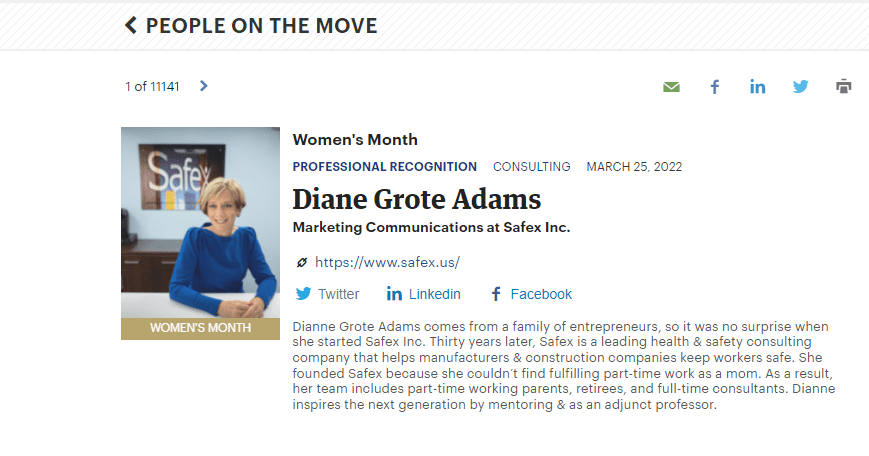
Task: Click the Diane Grote Adams profile photo
Action: [x=200, y=222]
